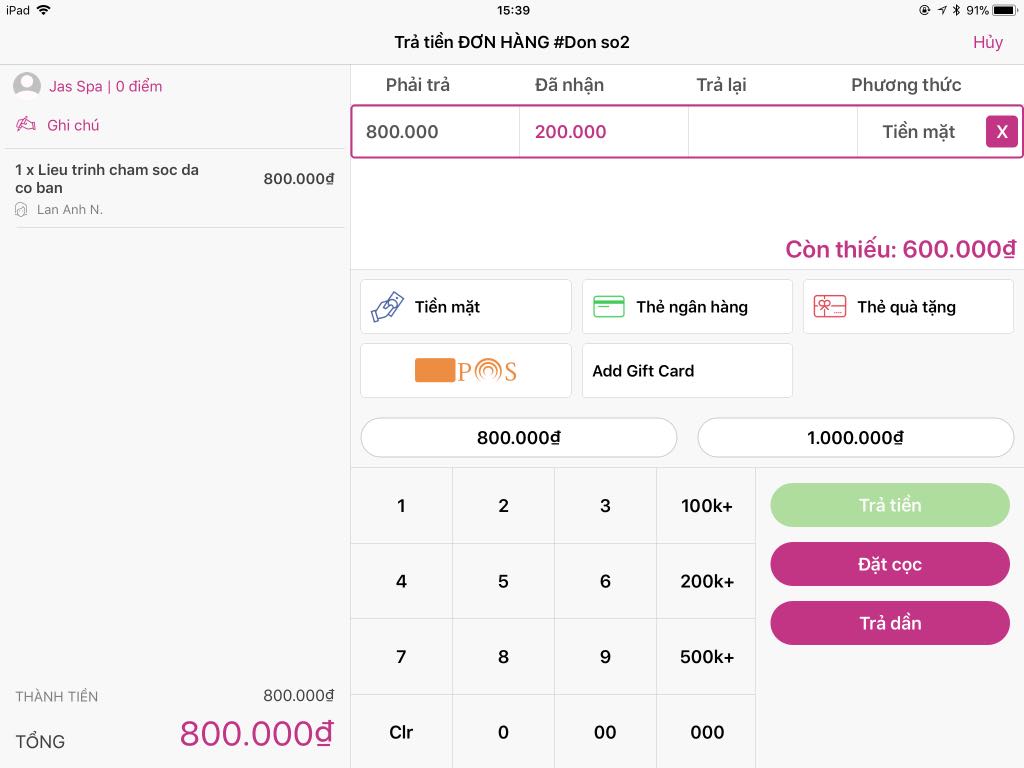The image size is (1024, 768).
Task: Remove the Tiền mặt payment row with X
Action: tap(1001, 132)
